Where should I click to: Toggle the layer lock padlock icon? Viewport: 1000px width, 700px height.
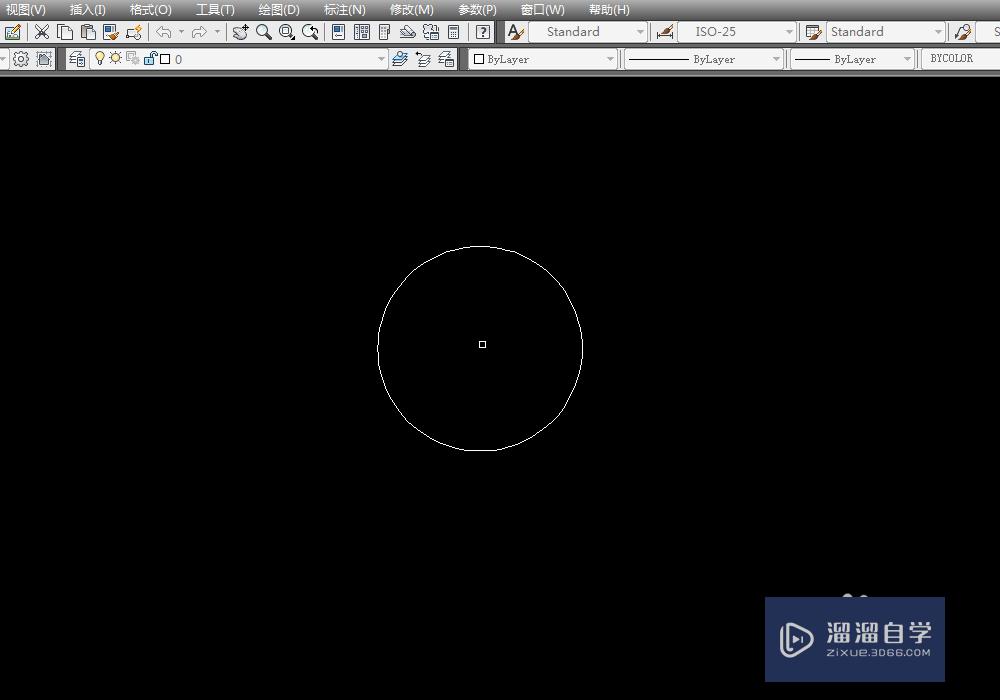152,58
